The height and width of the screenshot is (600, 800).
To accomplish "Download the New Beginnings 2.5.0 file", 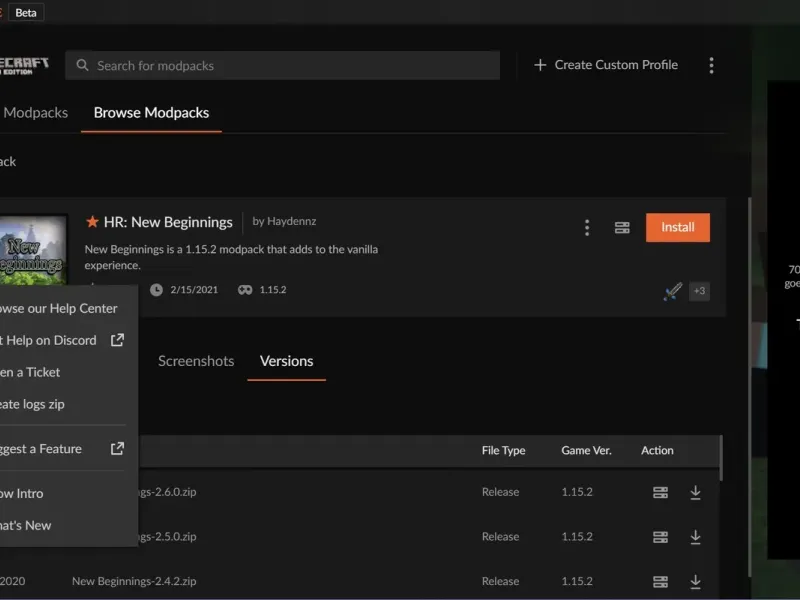I will point(695,537).
